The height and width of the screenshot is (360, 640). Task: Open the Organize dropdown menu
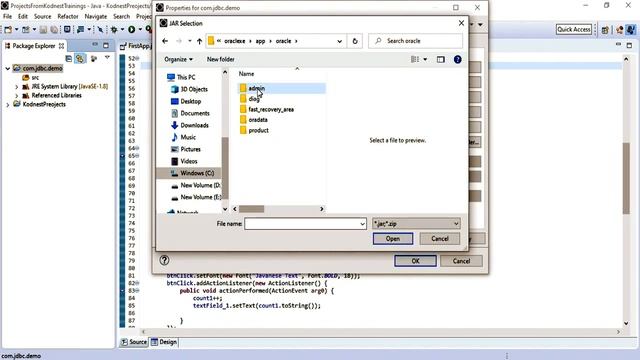click(178, 60)
